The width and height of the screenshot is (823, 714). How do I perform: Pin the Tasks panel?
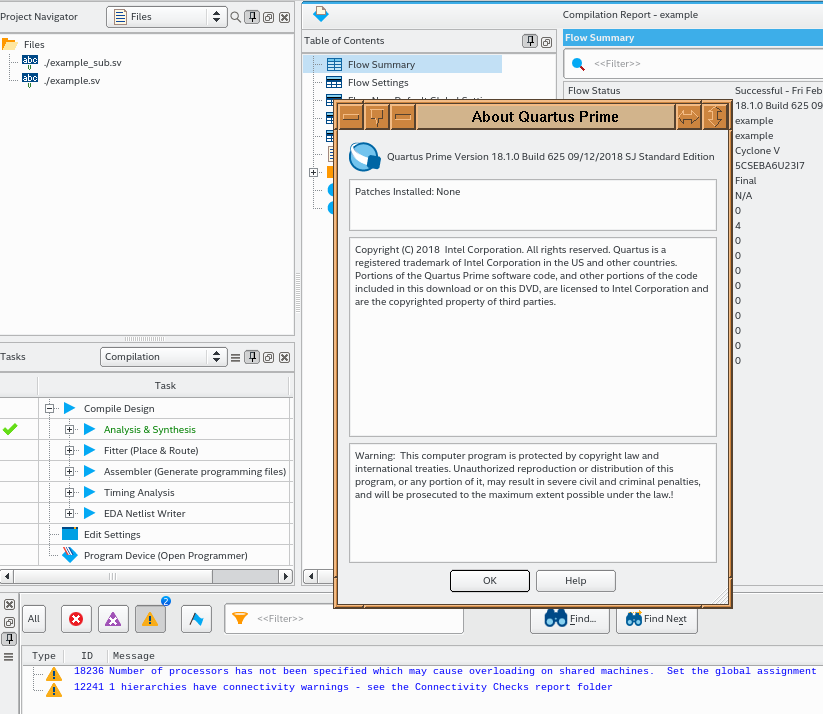click(x=252, y=357)
